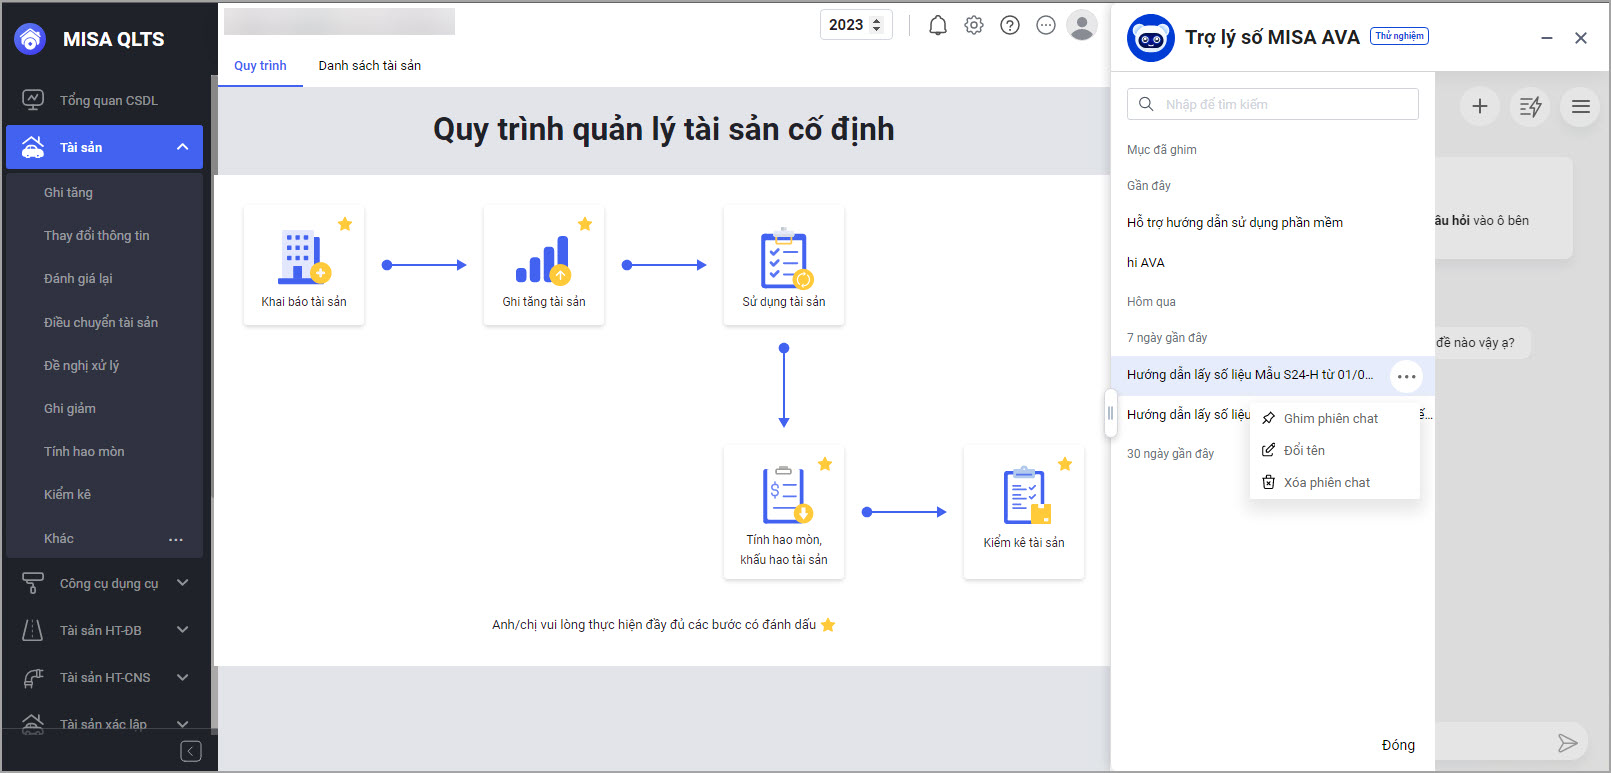The height and width of the screenshot is (773, 1611).
Task: Start a new chat with plus button
Action: tap(1480, 106)
